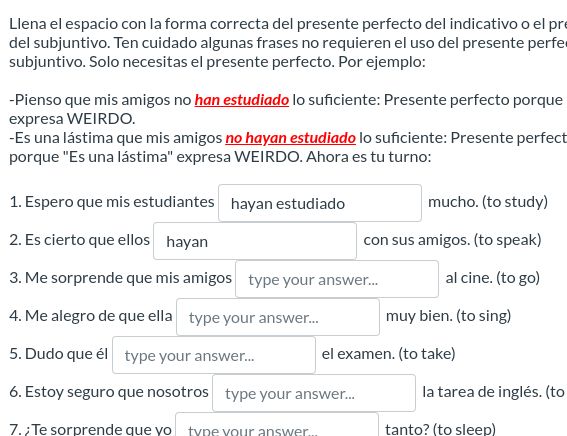
Task: Click the 'Llena el espacio' instruction line
Action: tap(288, 24)
